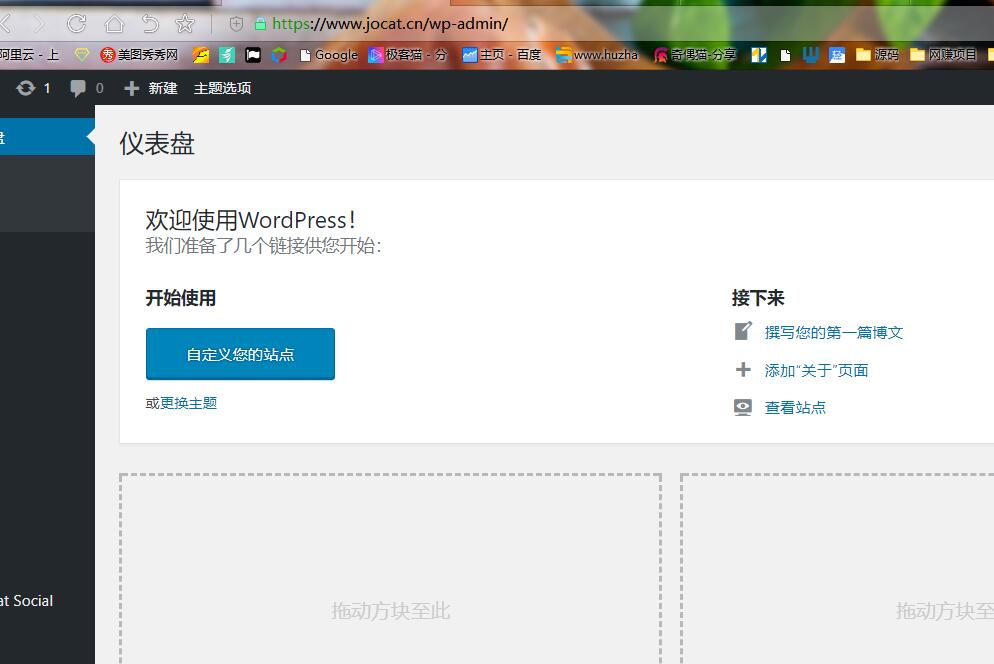Click the browser forward arrow

pyautogui.click(x=39, y=24)
